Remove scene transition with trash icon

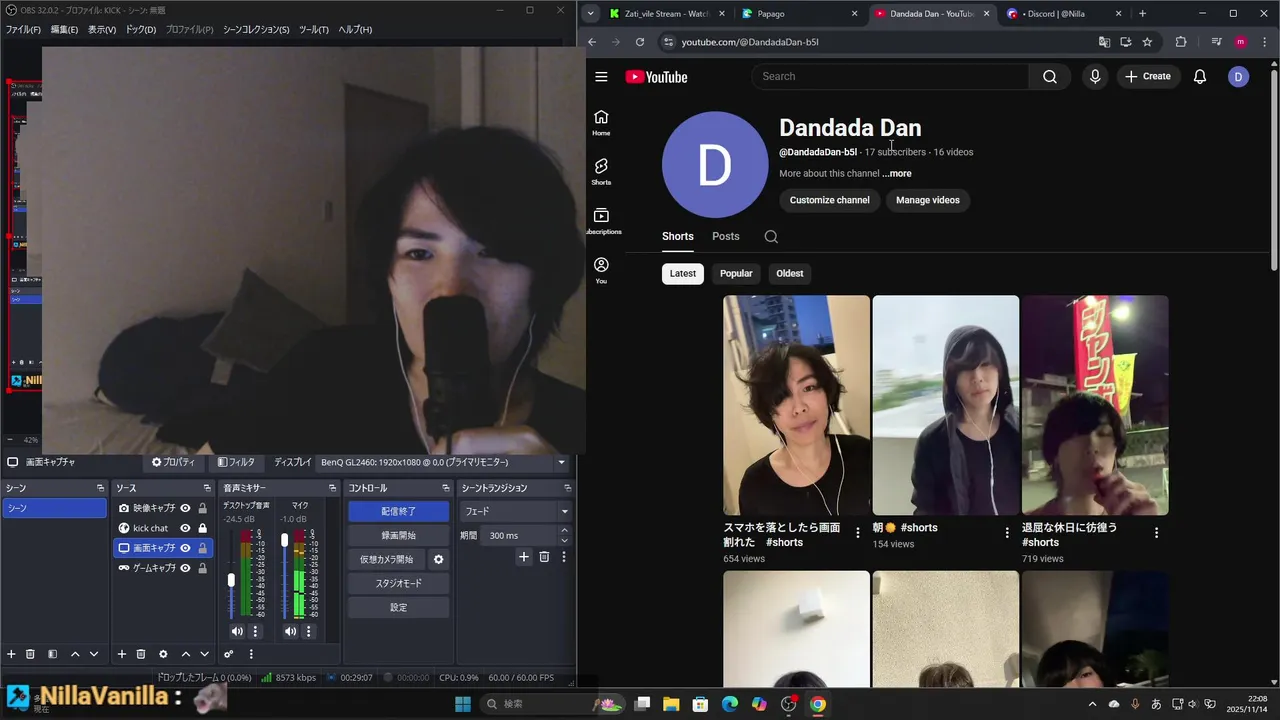544,557
